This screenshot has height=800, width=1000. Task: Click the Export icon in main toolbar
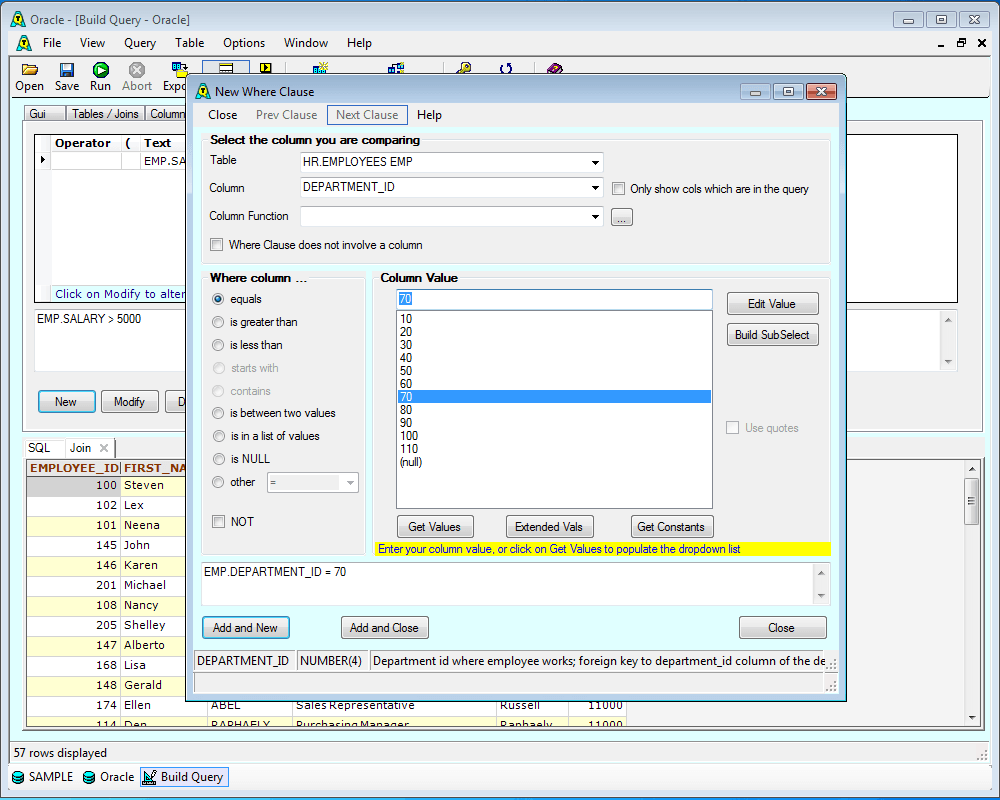click(179, 70)
